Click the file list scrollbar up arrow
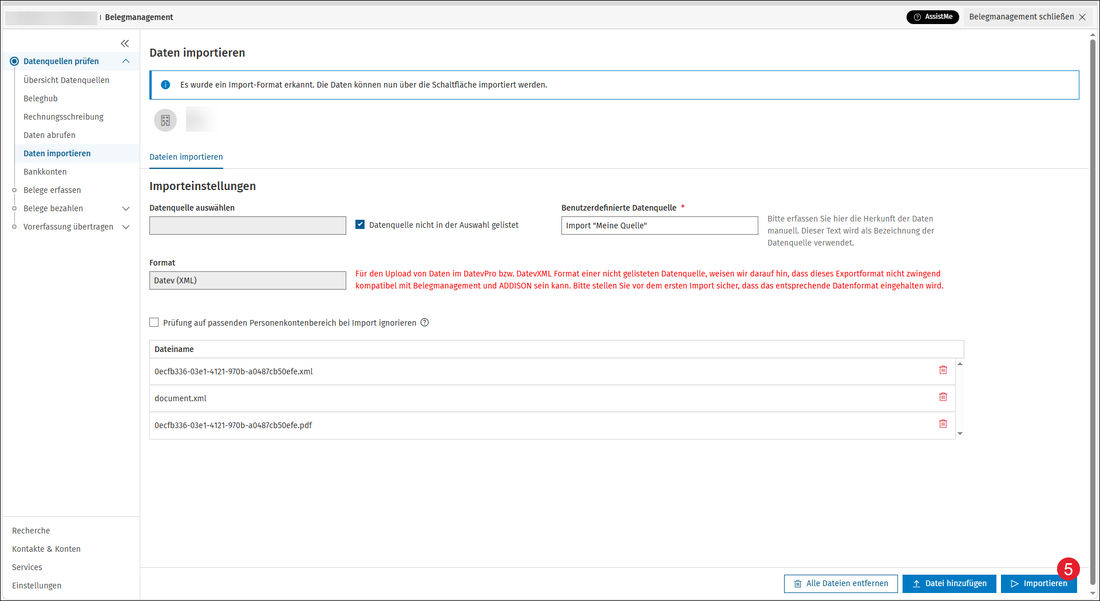Viewport: 1100px width, 601px height. [x=960, y=364]
